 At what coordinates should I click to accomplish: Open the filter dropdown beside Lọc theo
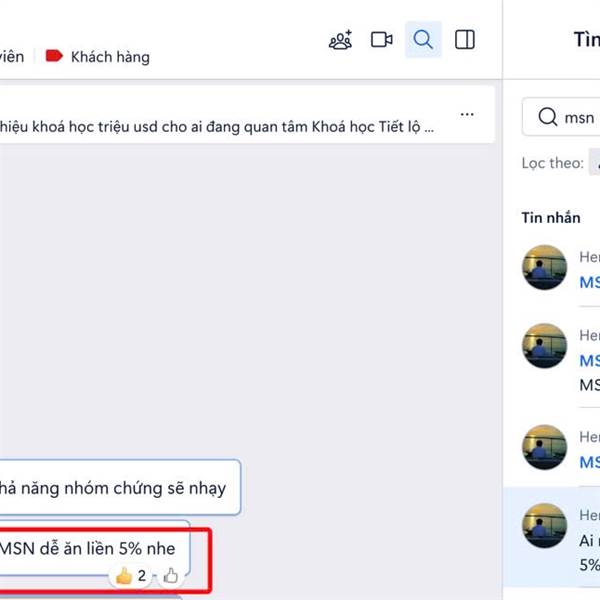[x=594, y=163]
